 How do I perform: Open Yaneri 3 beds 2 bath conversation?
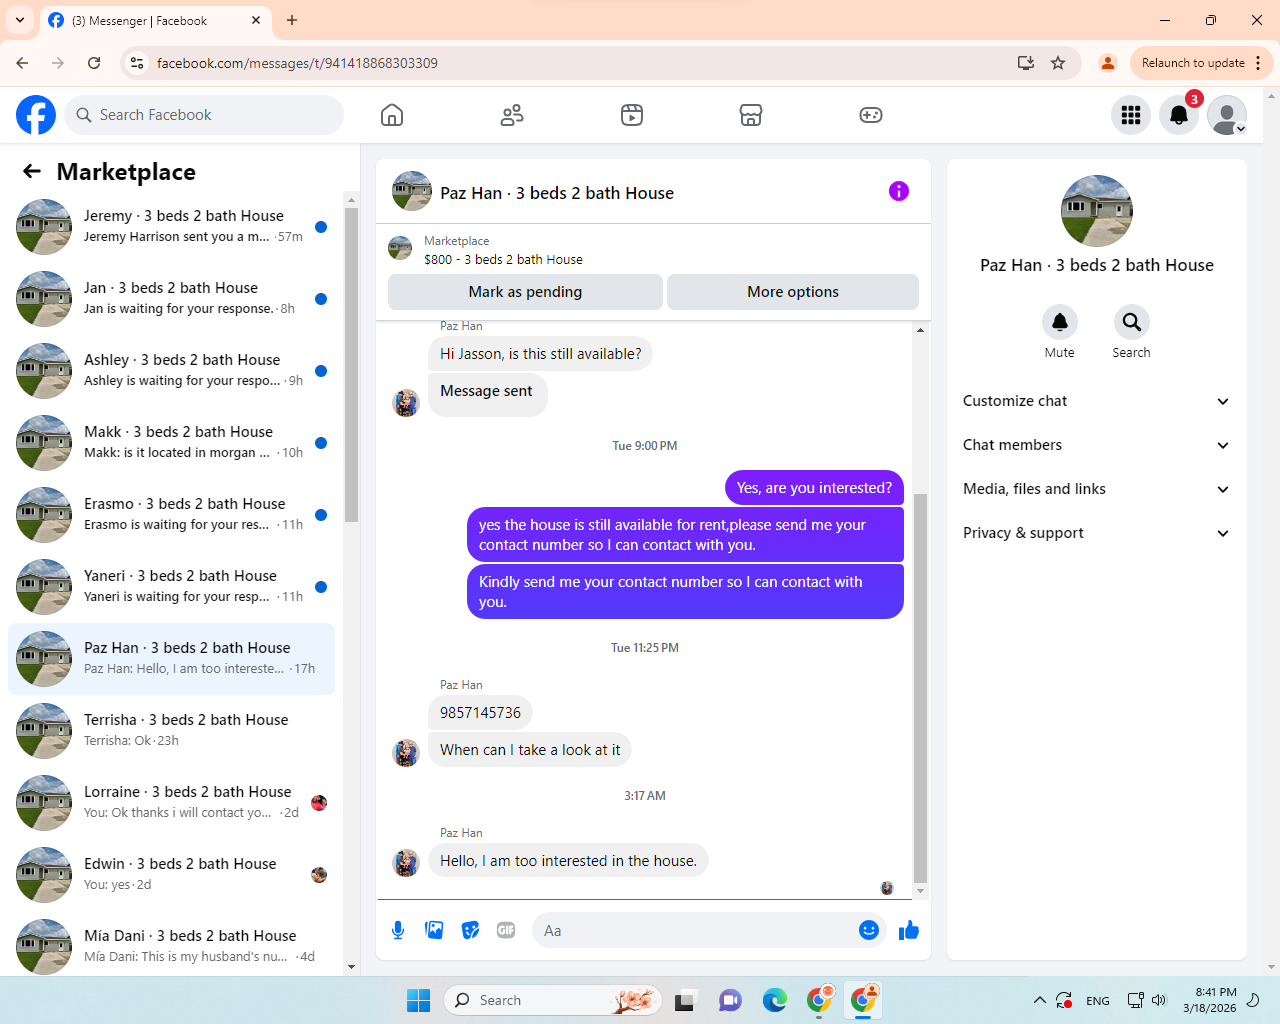(x=172, y=587)
